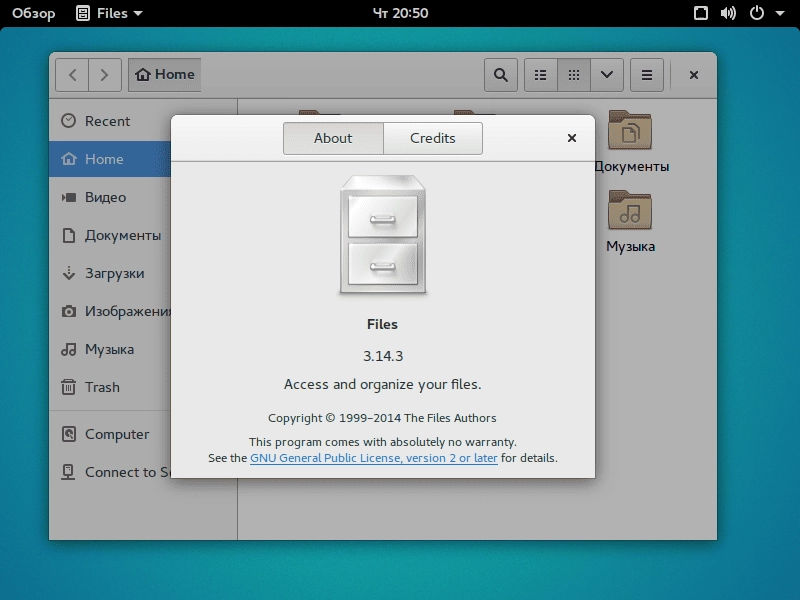Close the Files window
Viewport: 800px width, 600px height.
tap(693, 75)
